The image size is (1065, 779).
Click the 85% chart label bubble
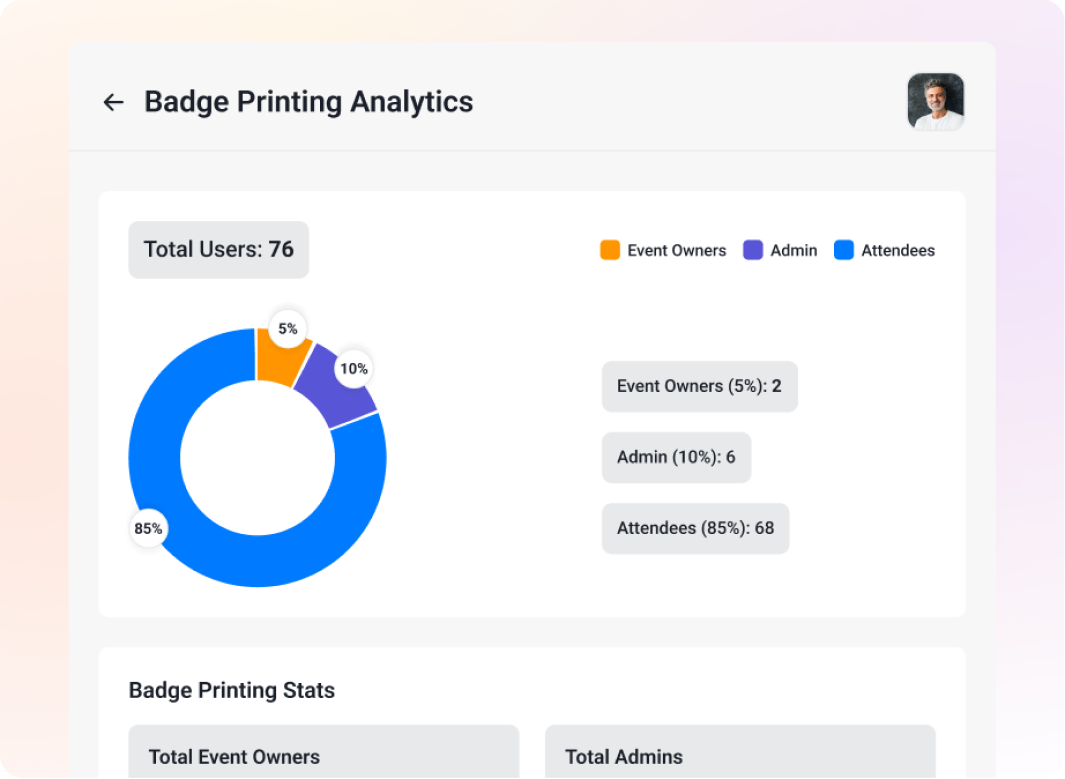tap(148, 528)
